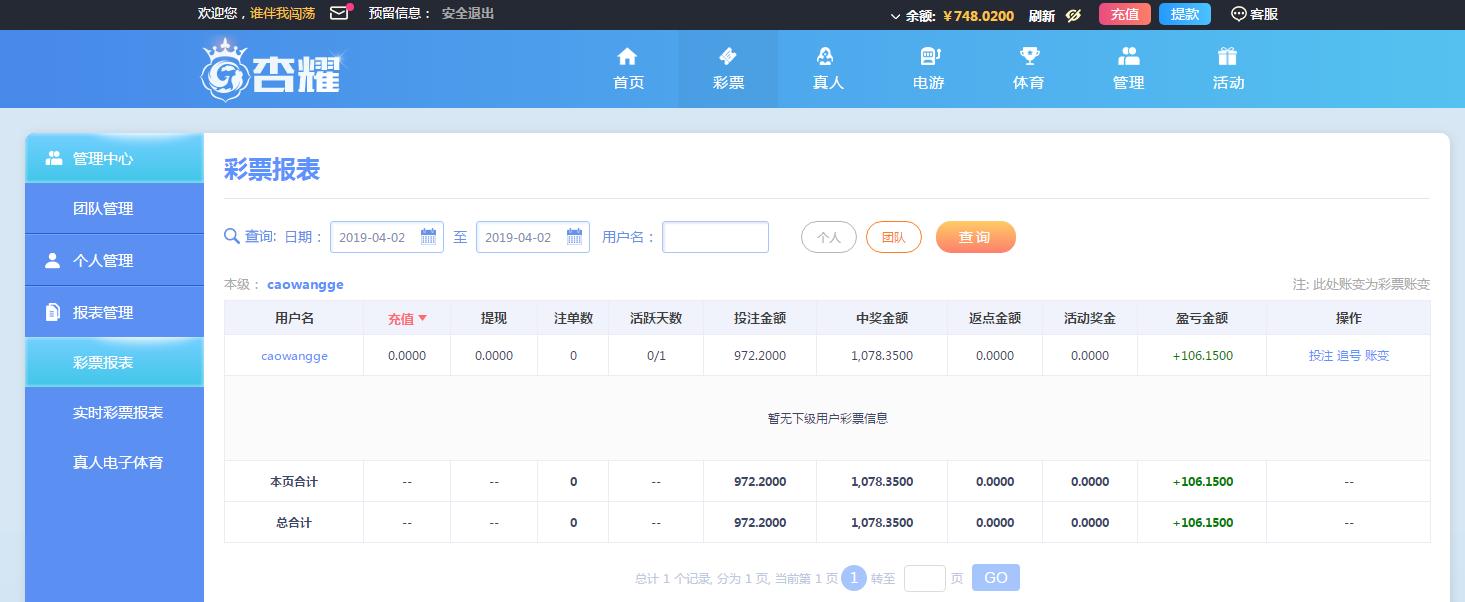
Task: Click the orange 查询 search button
Action: (976, 237)
